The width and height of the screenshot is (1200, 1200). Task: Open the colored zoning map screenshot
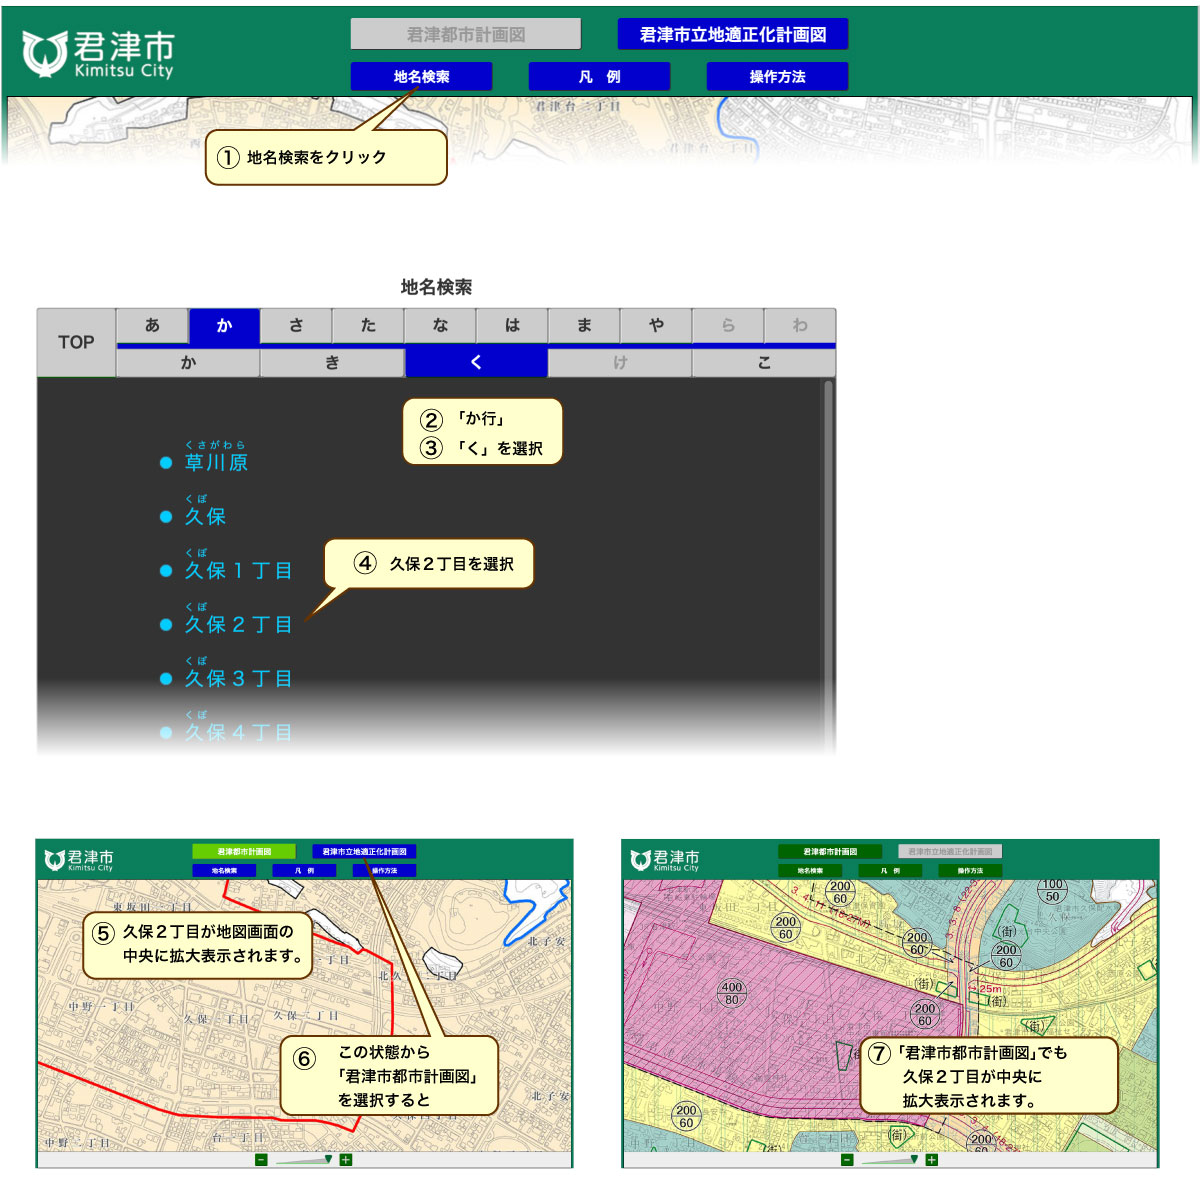pyautogui.click(x=890, y=1003)
